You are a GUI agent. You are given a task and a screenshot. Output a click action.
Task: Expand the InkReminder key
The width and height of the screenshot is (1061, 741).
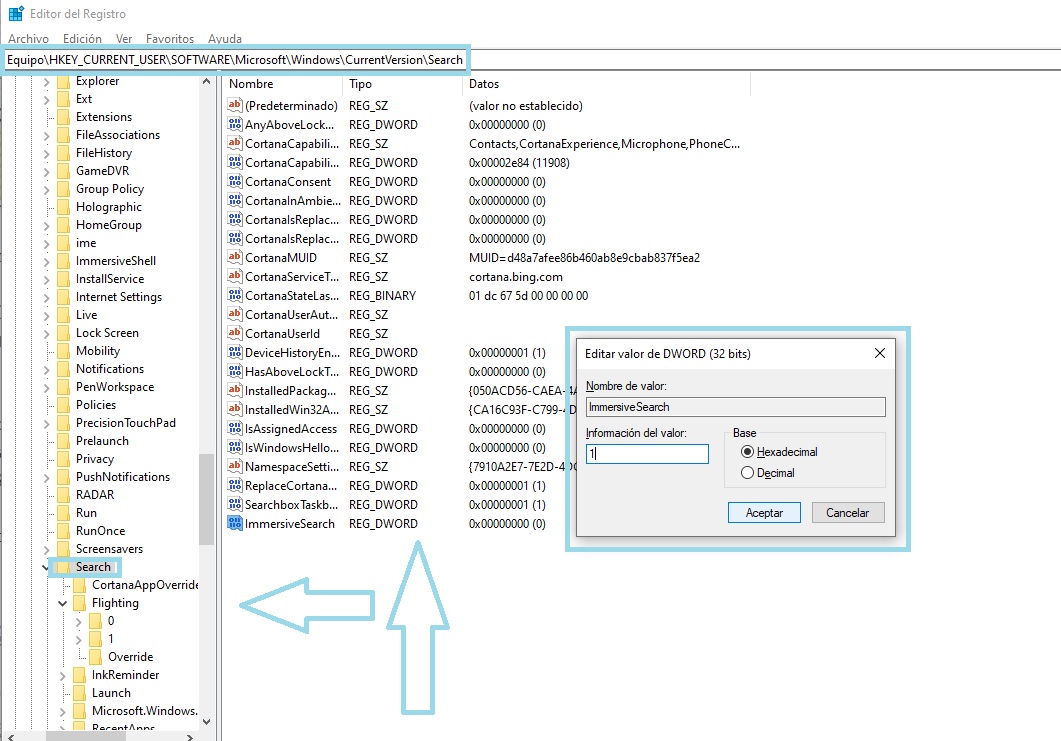62,675
